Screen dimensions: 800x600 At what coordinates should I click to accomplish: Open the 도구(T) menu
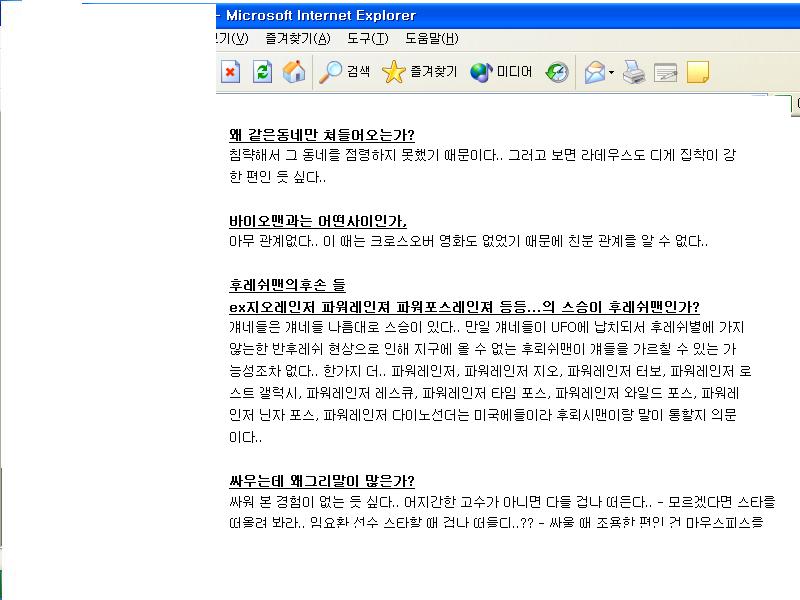(367, 39)
